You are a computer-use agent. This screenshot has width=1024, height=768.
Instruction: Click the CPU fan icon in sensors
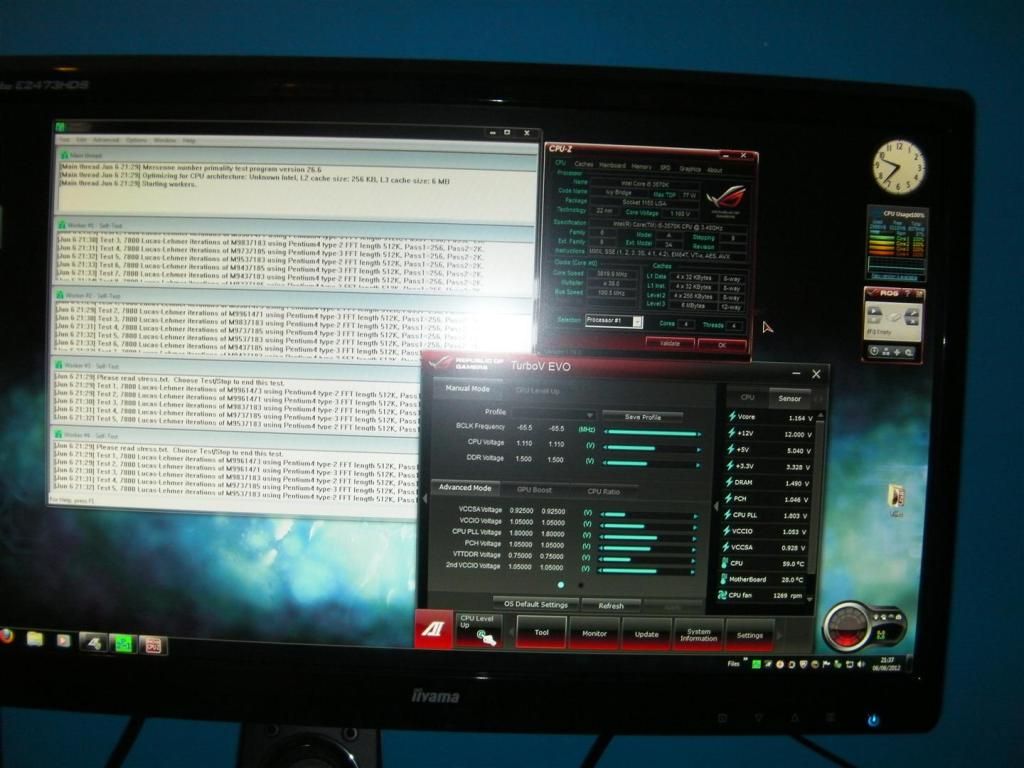coord(722,595)
